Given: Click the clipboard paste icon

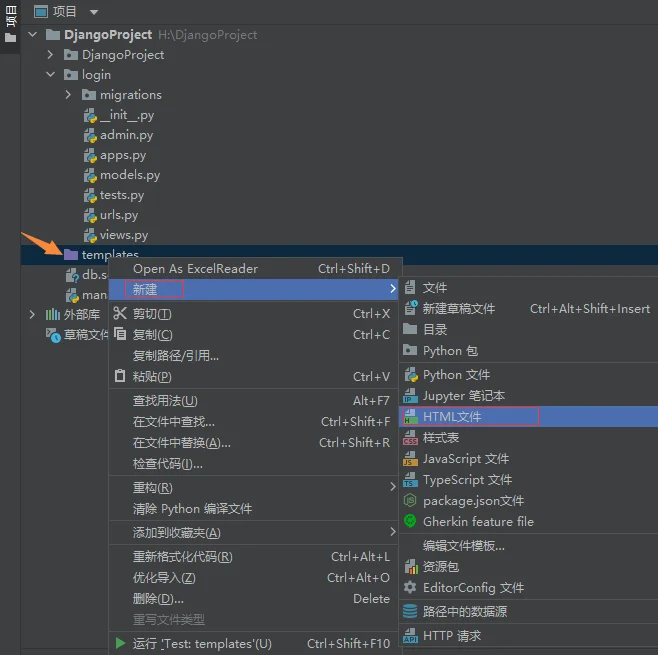Looking at the screenshot, I should coord(120,376).
